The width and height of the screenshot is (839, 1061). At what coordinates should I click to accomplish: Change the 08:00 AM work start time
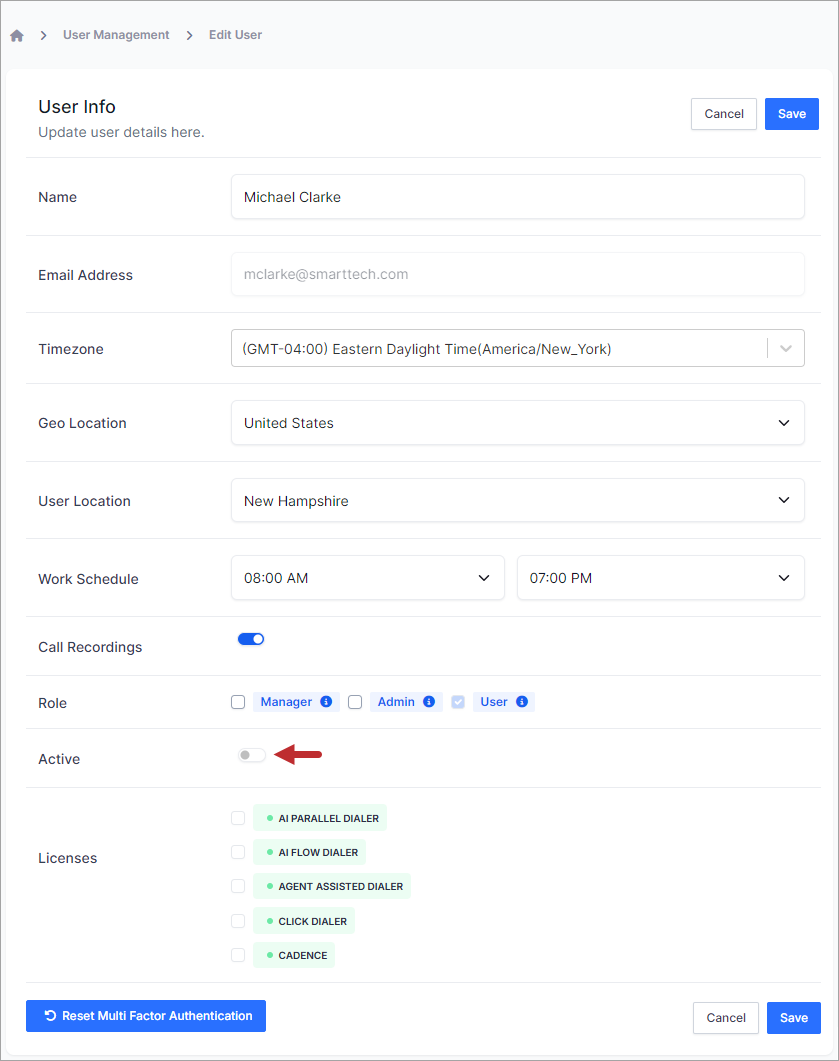tap(367, 578)
